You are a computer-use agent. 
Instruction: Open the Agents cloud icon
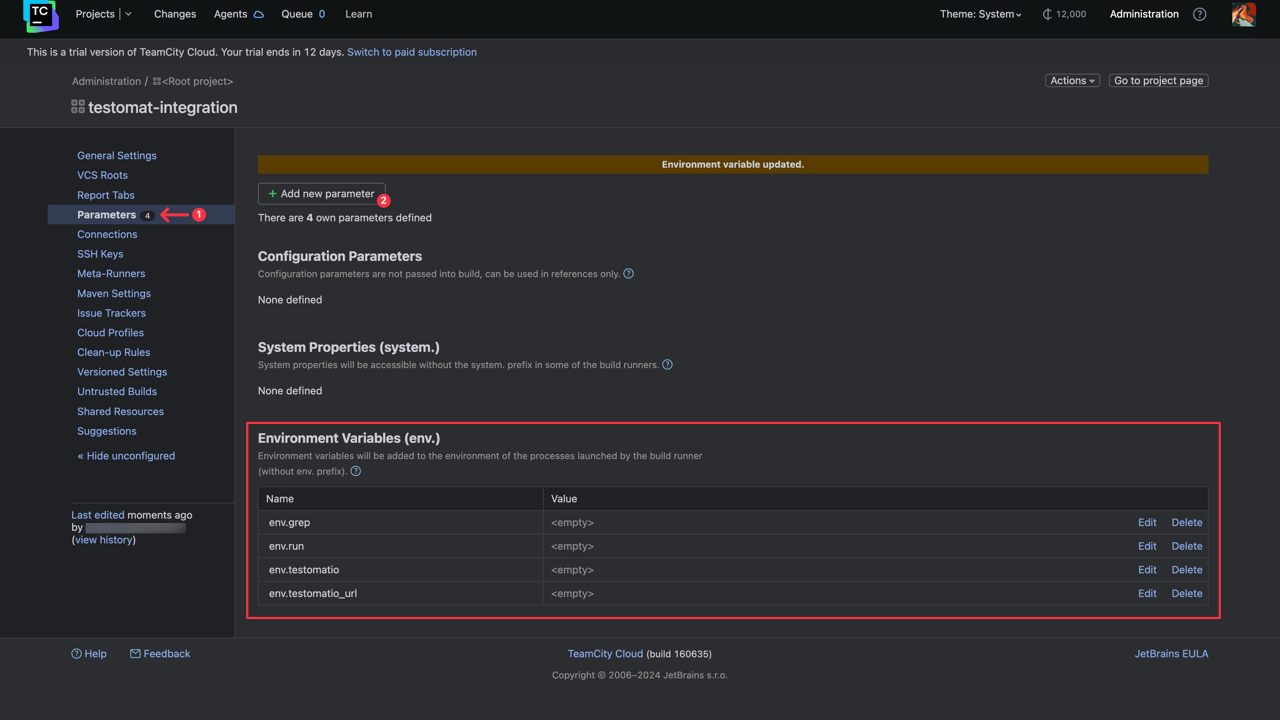tap(258, 14)
